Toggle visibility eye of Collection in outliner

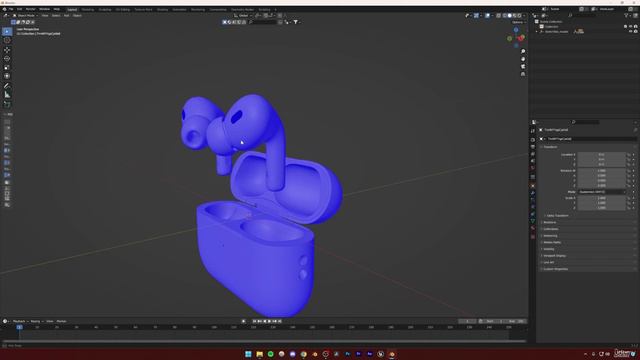[x=630, y=27]
